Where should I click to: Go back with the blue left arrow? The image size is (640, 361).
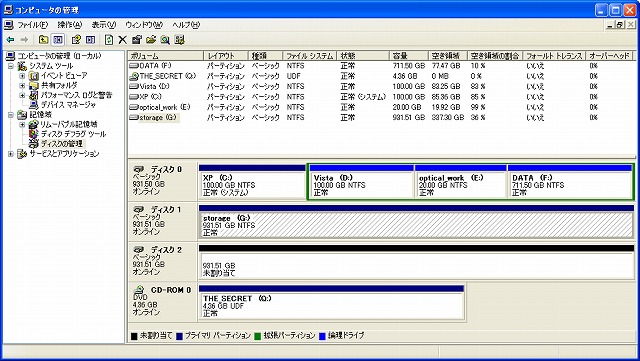click(10, 40)
